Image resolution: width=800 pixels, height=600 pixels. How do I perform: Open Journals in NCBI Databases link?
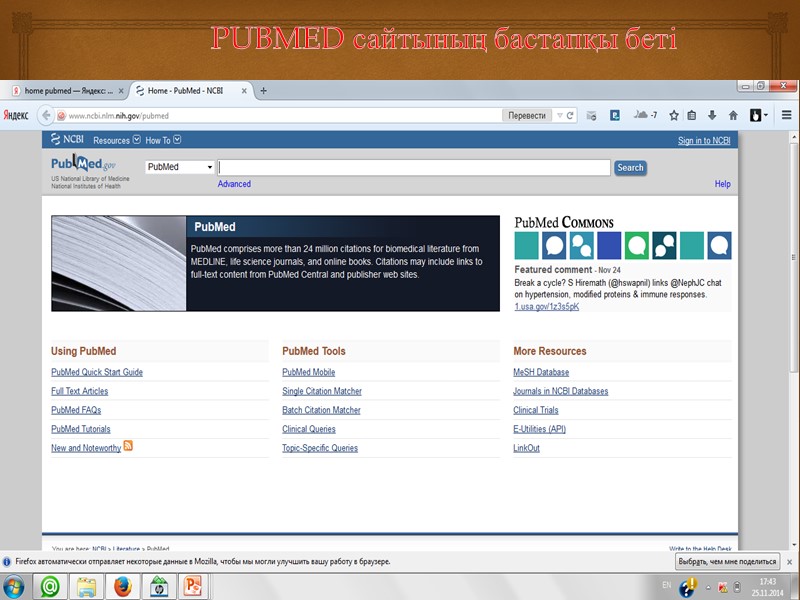pyautogui.click(x=561, y=391)
